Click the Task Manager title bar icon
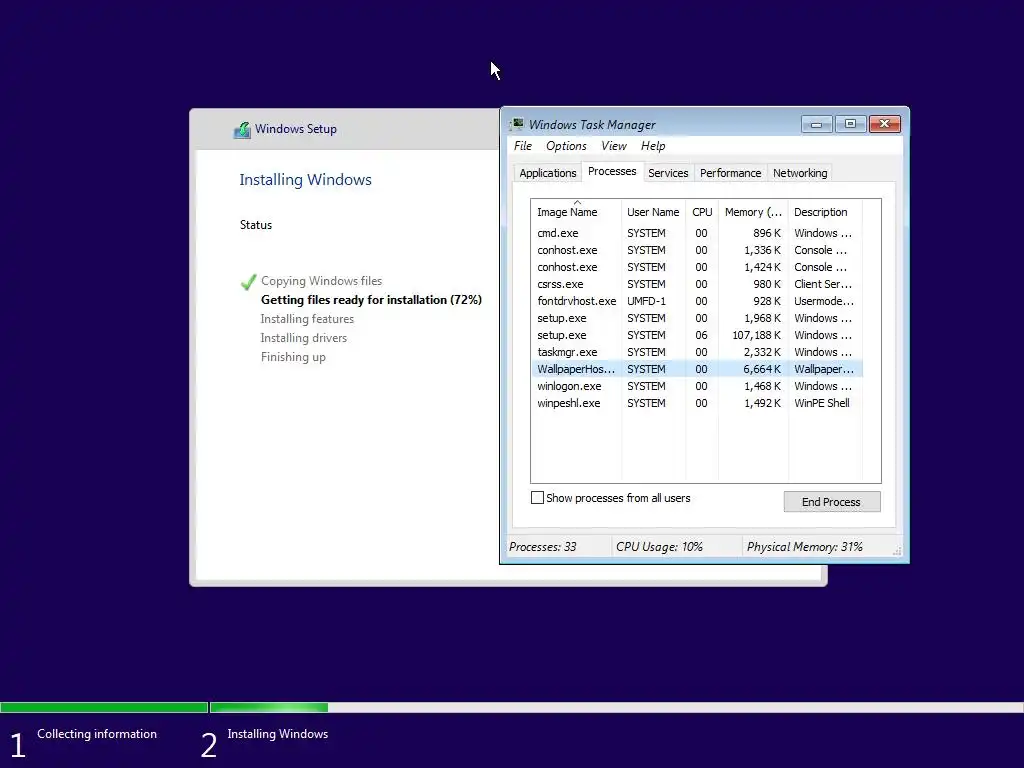This screenshot has height=768, width=1024. tap(517, 124)
